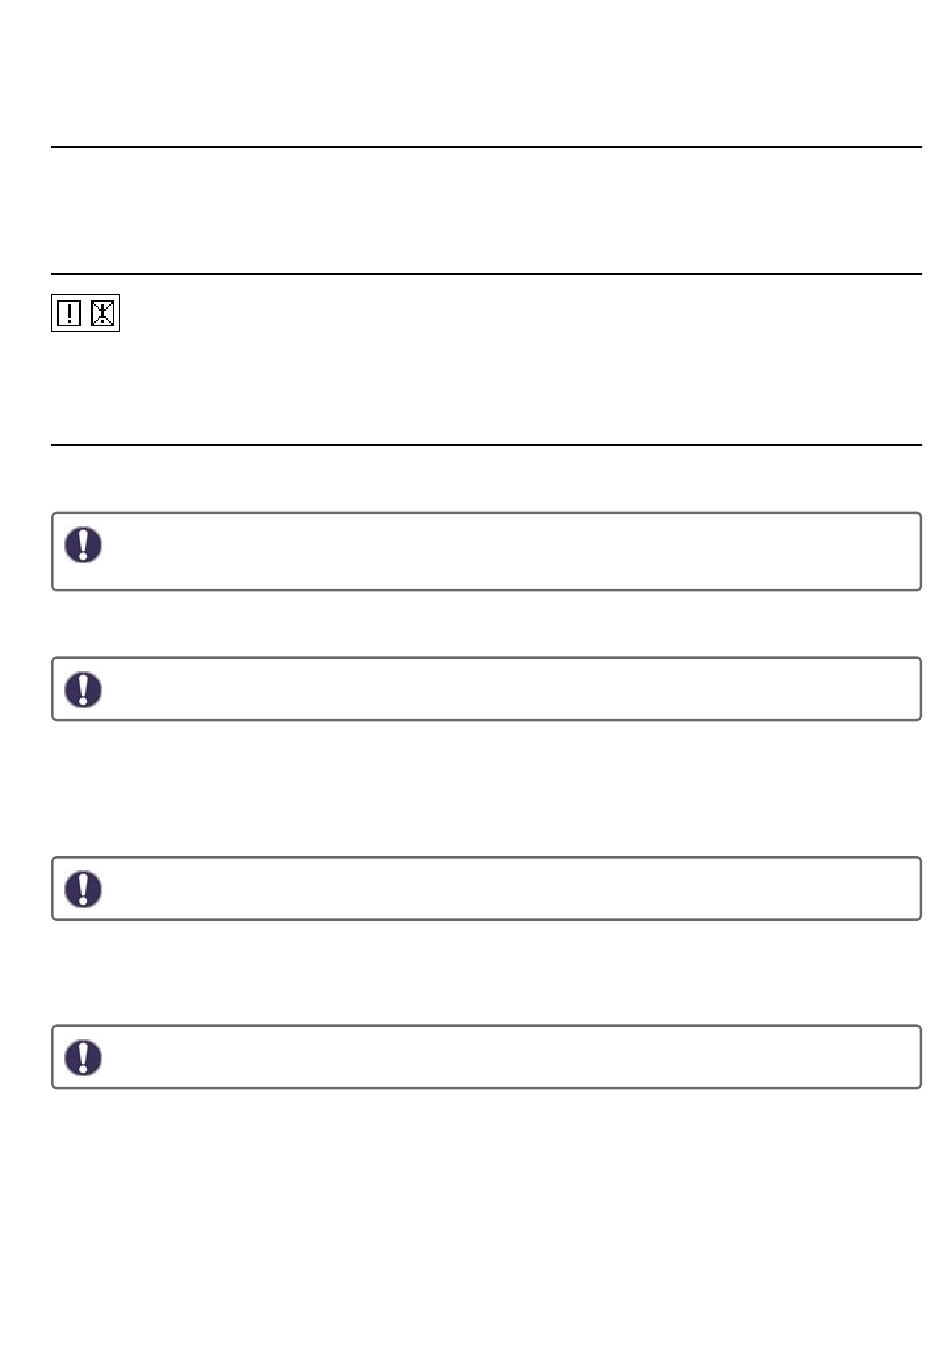Click the exclamation icon in the bottom notice box

pos(83,1057)
